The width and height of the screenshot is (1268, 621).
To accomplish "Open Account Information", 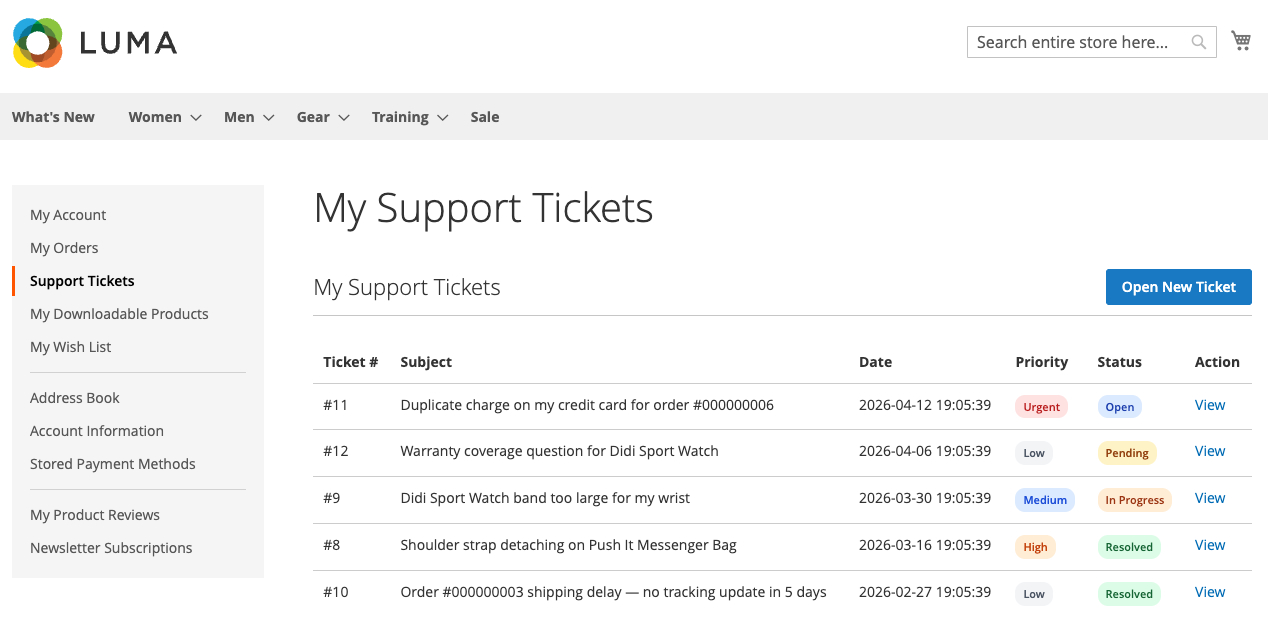I will pos(97,431).
